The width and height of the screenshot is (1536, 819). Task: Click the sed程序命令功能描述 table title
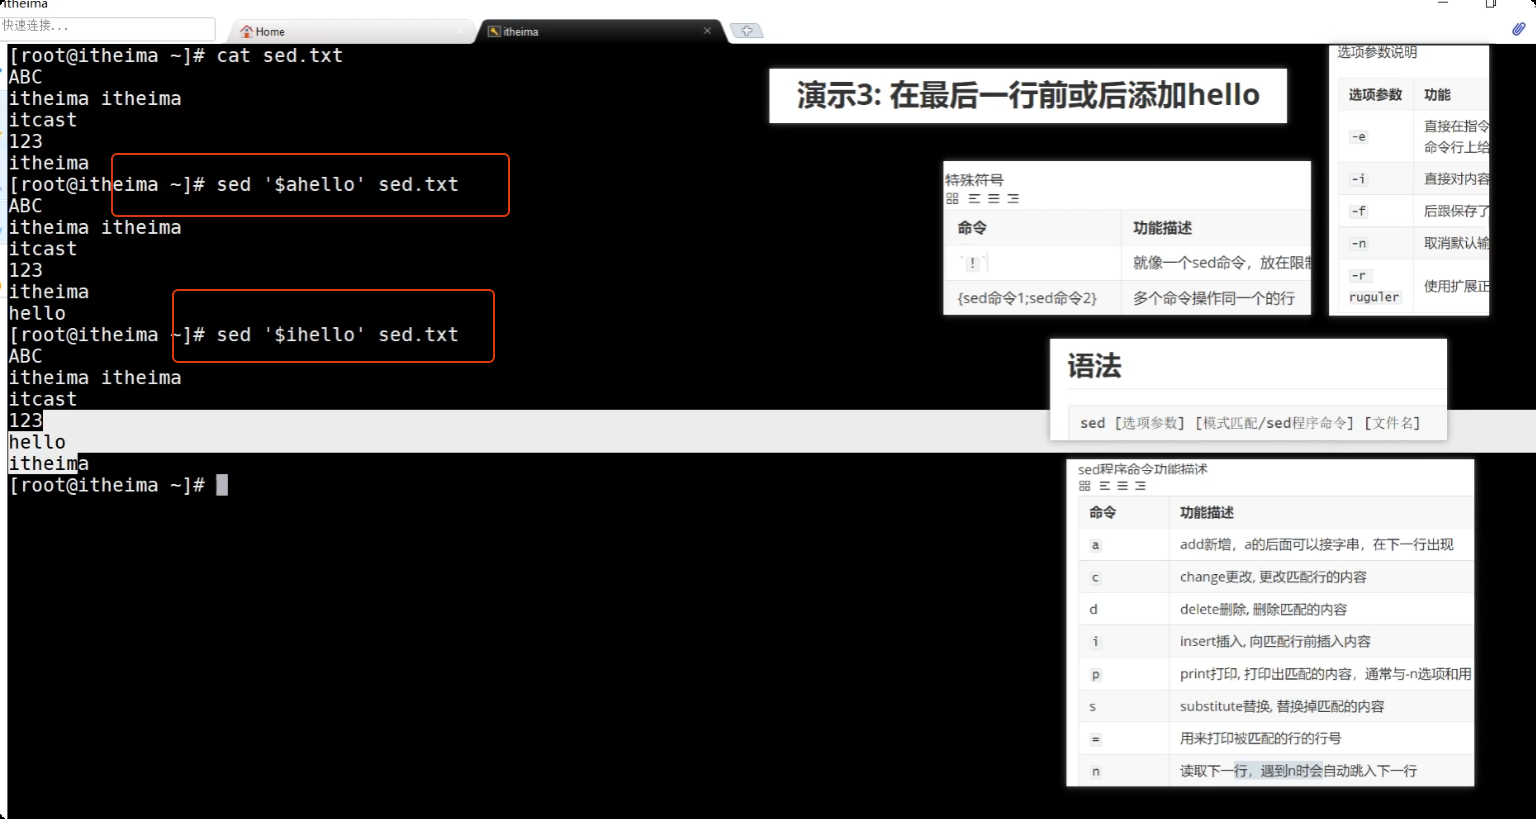point(1143,469)
